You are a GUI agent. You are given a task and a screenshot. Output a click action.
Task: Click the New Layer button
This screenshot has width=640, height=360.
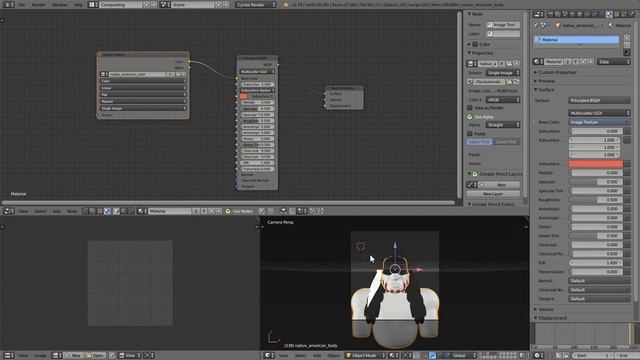tap(493, 194)
